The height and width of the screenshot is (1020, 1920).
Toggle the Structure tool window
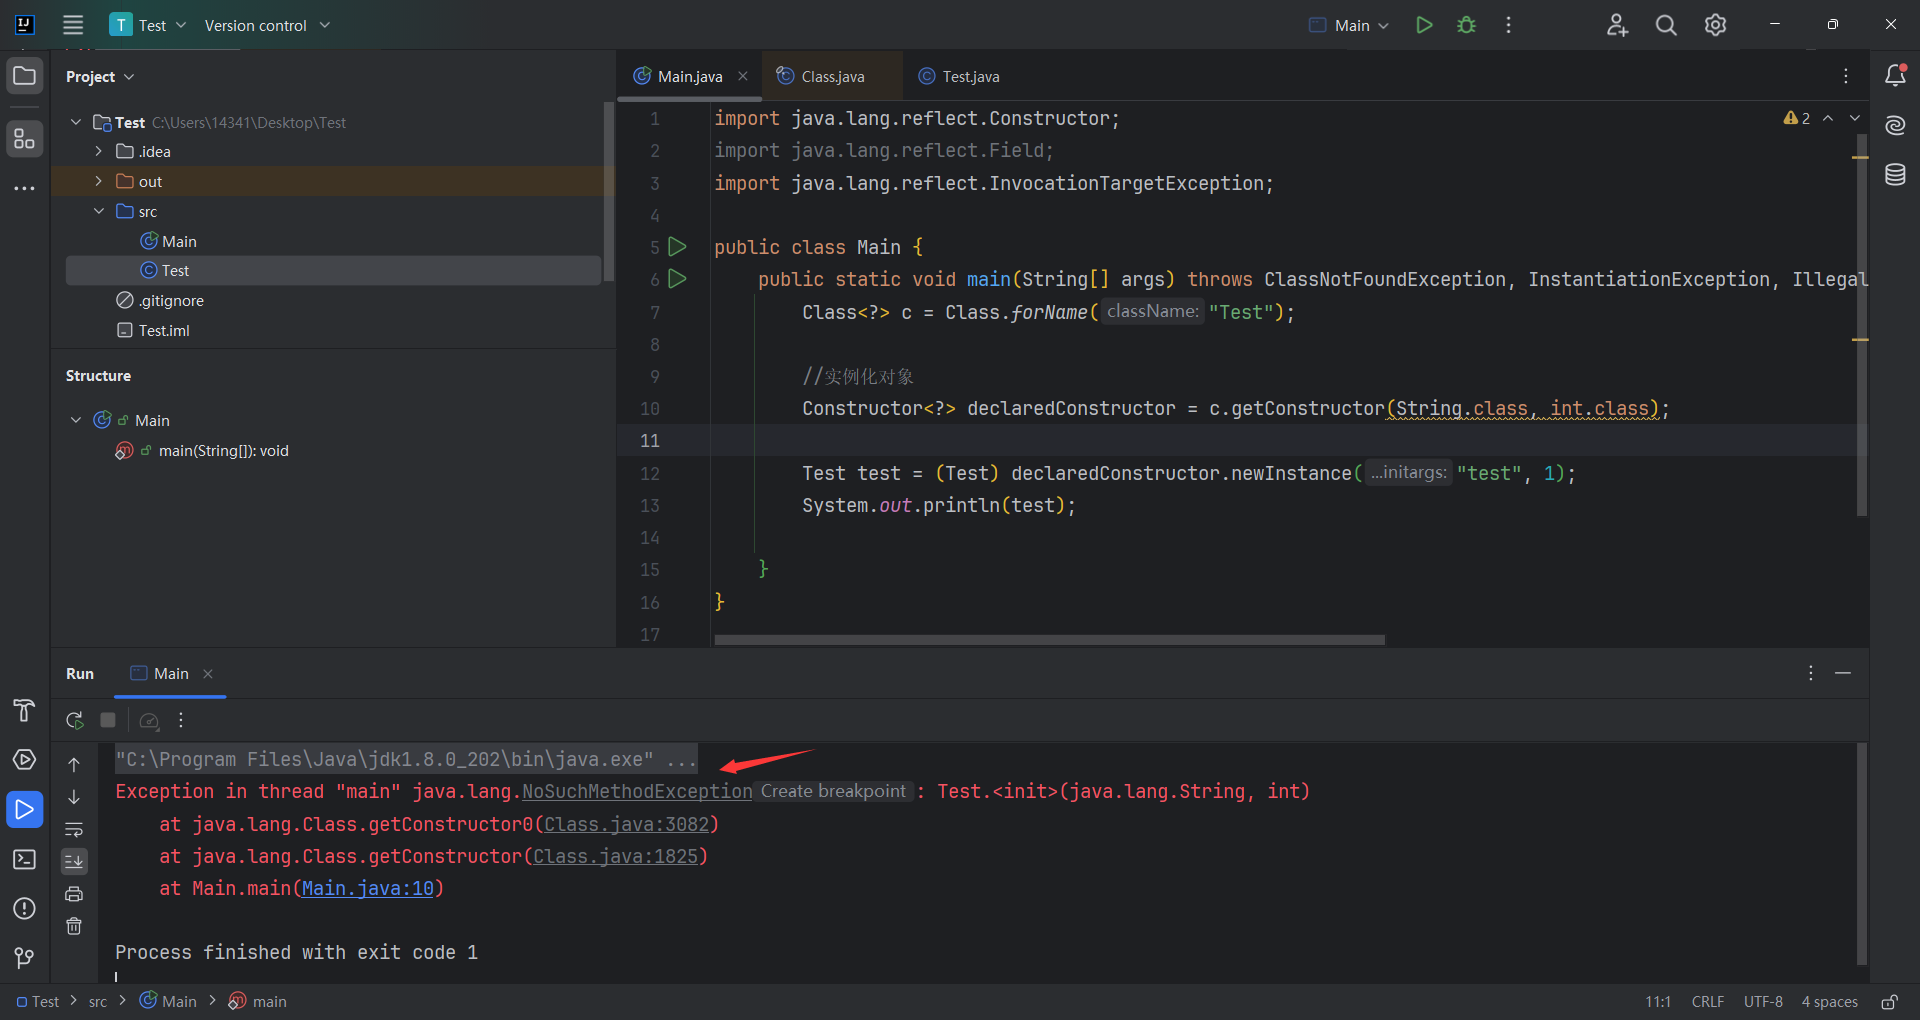pyautogui.click(x=25, y=139)
